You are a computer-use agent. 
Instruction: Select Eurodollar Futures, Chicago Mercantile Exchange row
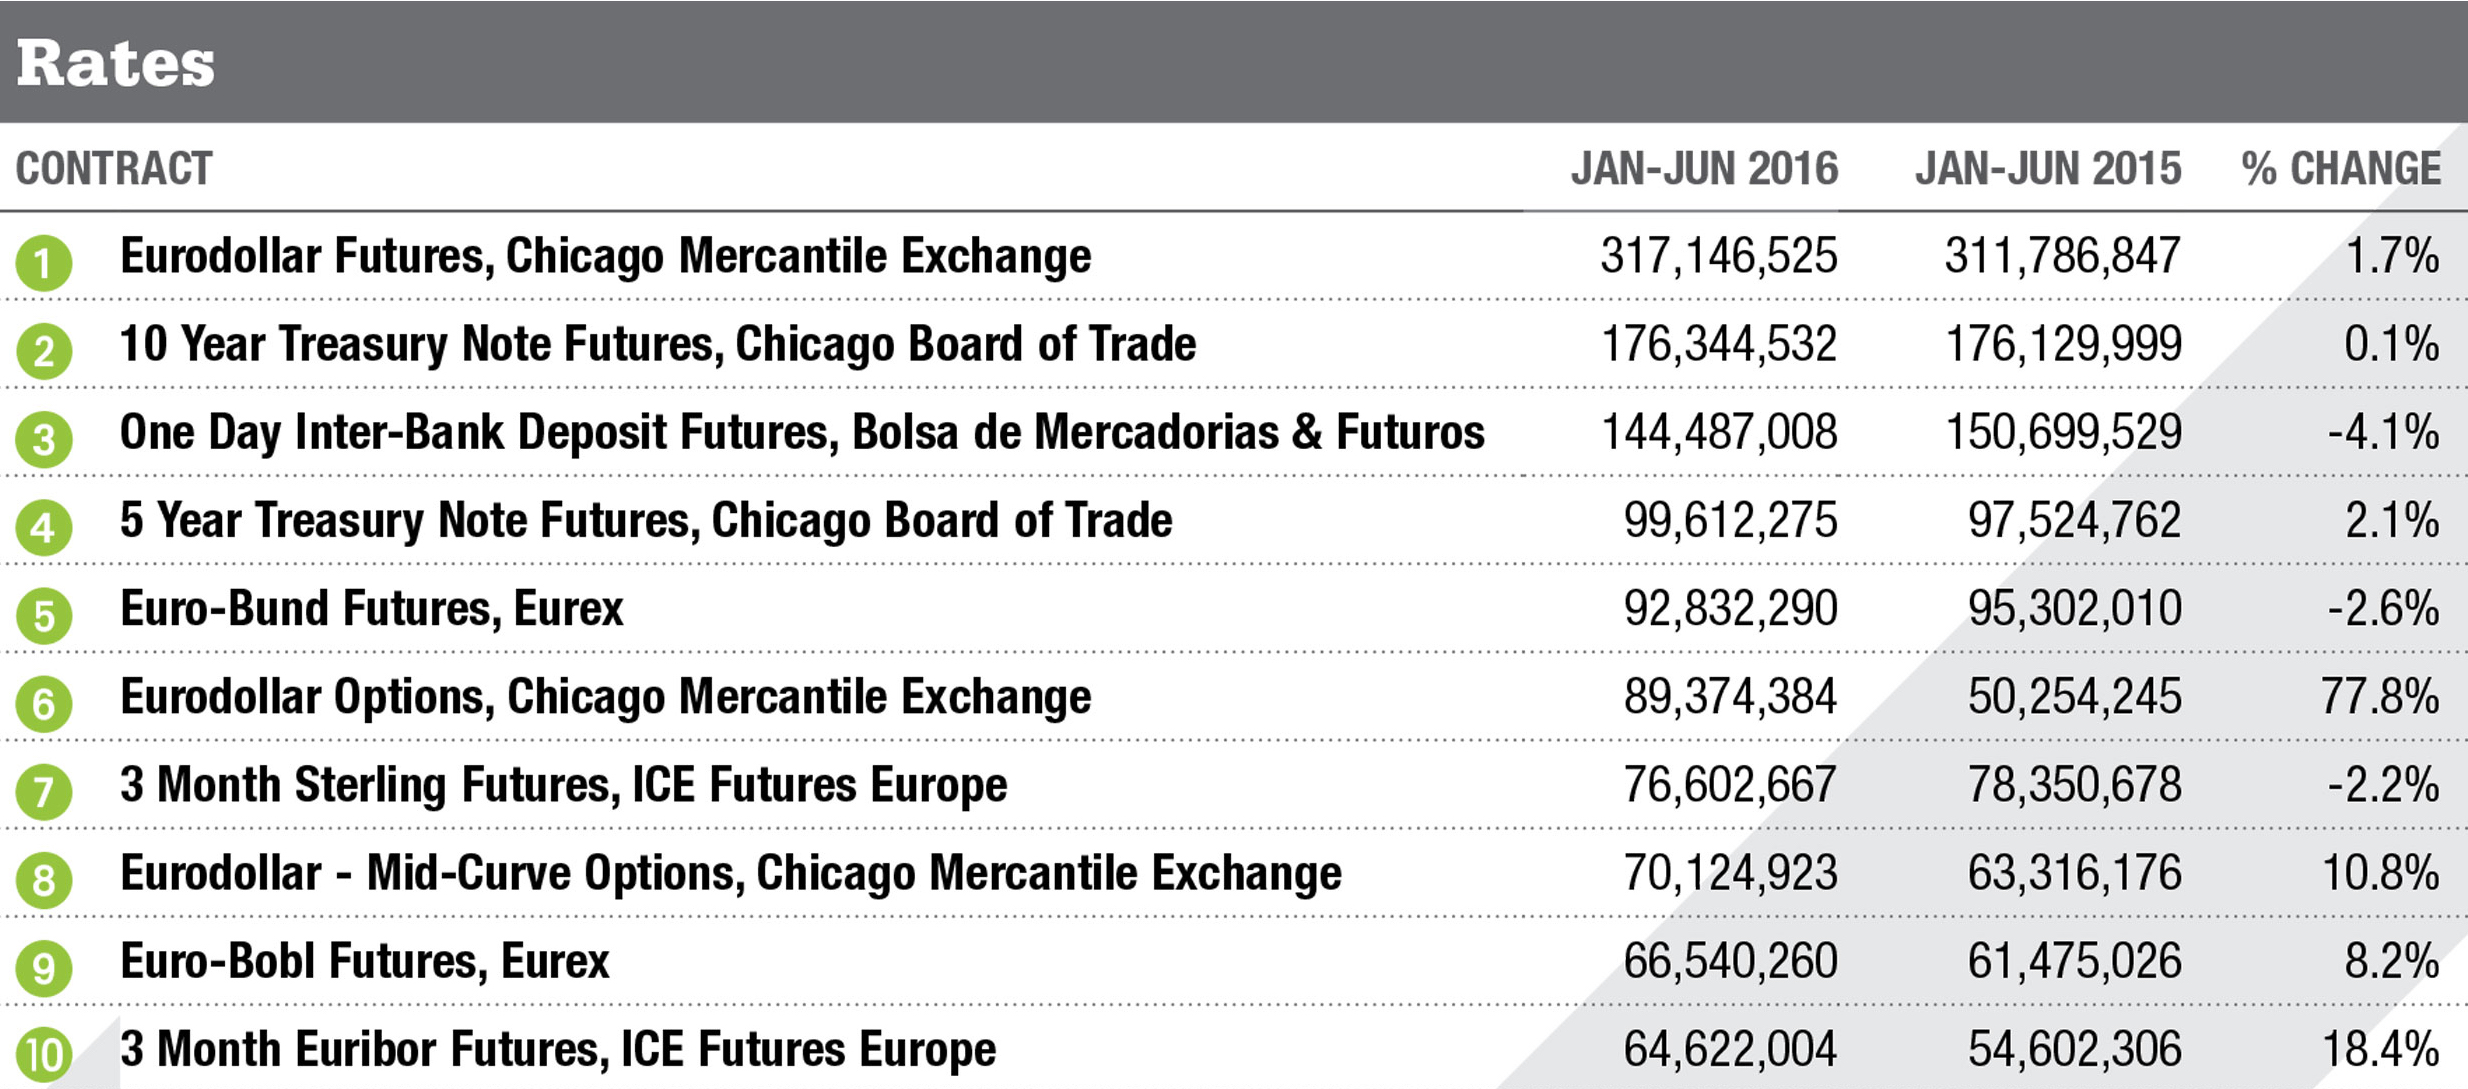click(x=605, y=256)
